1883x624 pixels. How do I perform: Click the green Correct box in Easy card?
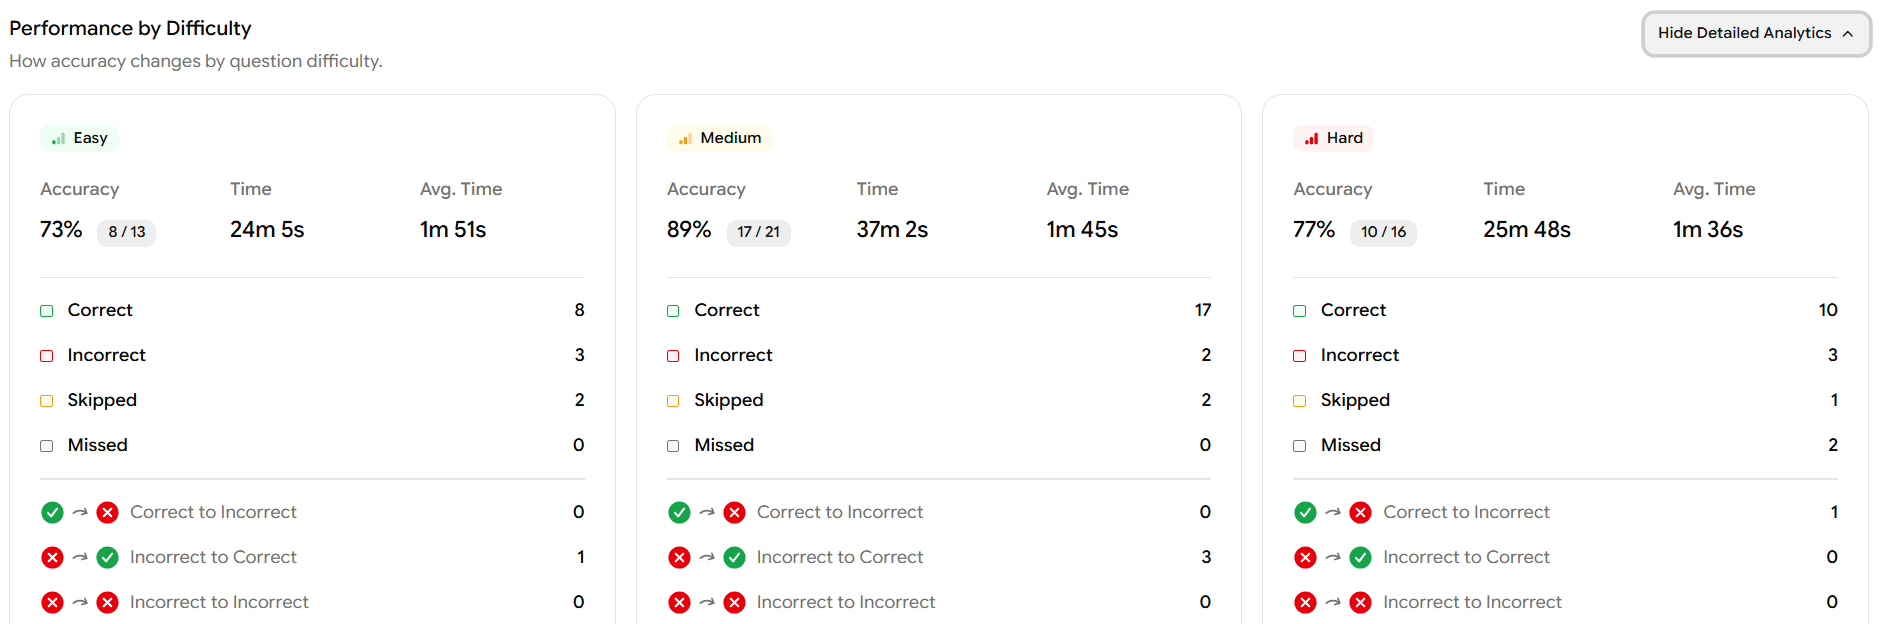tap(47, 311)
